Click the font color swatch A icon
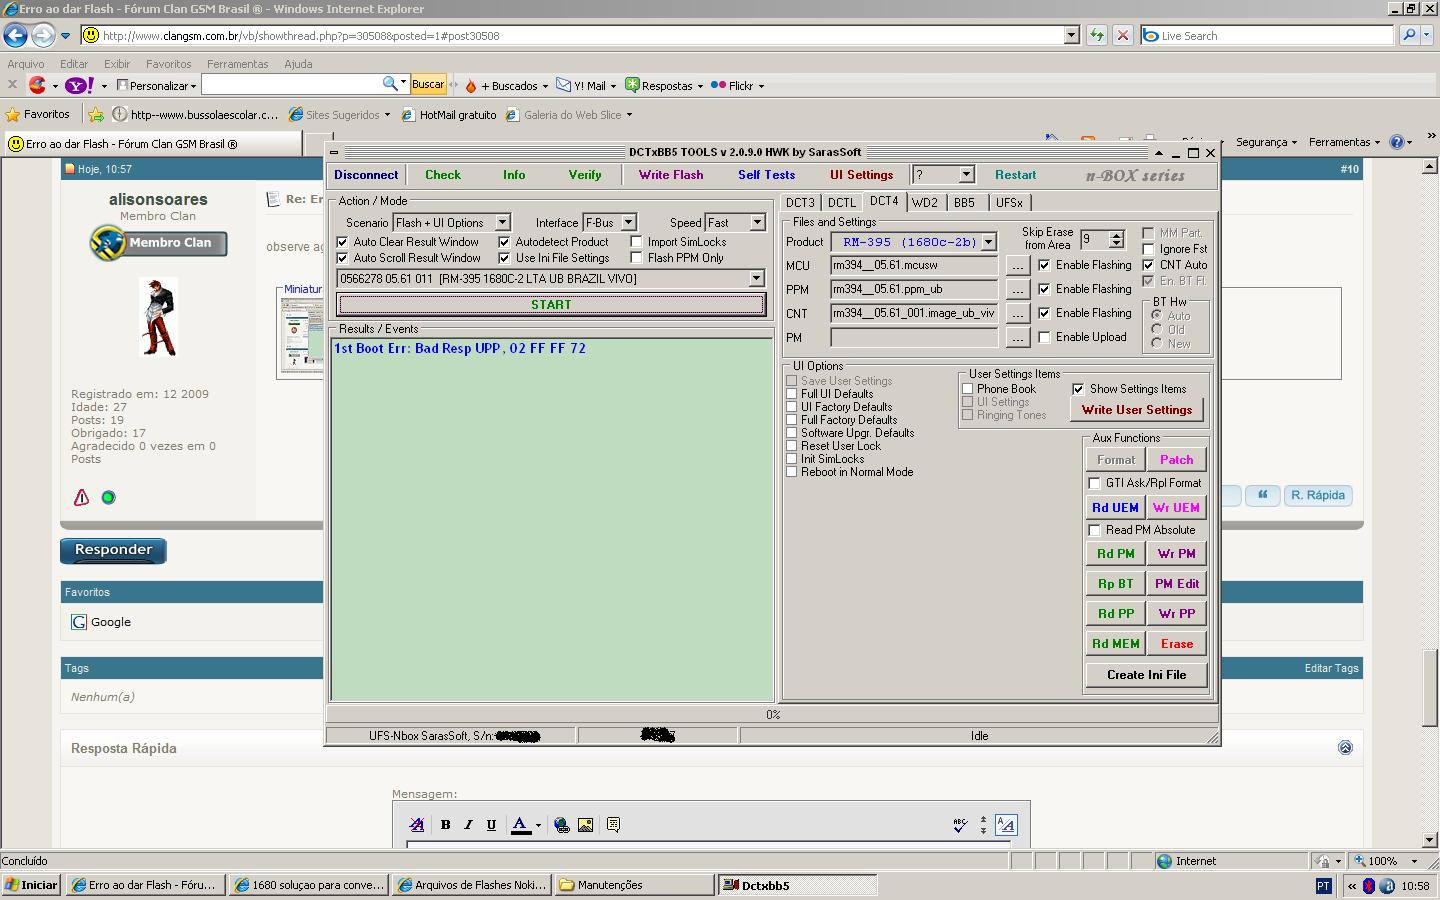 click(x=520, y=825)
